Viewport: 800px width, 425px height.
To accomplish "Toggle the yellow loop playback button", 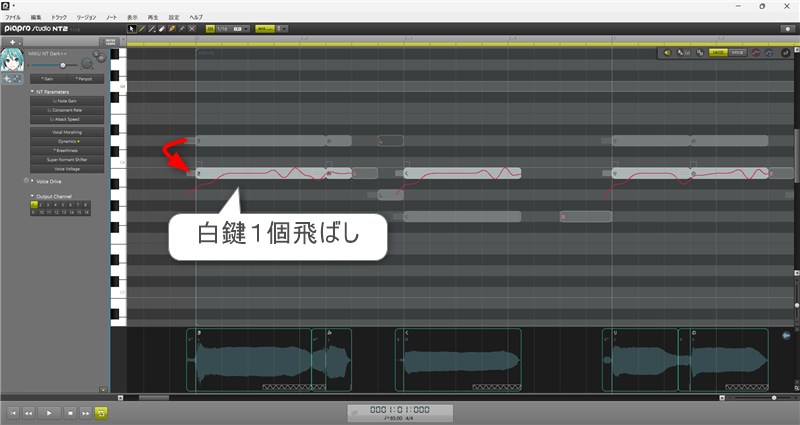I will coord(101,413).
